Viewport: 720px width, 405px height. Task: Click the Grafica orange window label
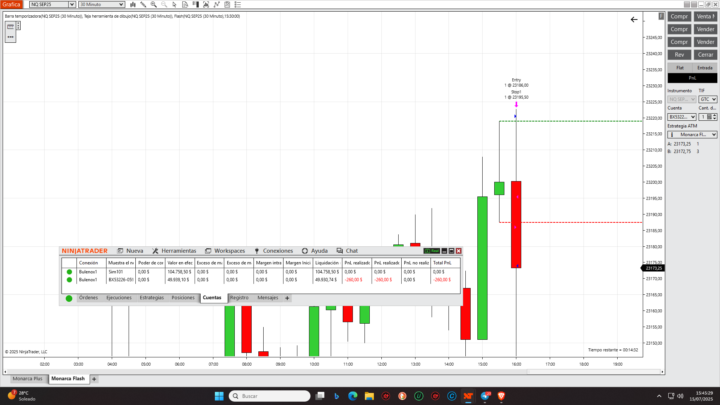11,5
